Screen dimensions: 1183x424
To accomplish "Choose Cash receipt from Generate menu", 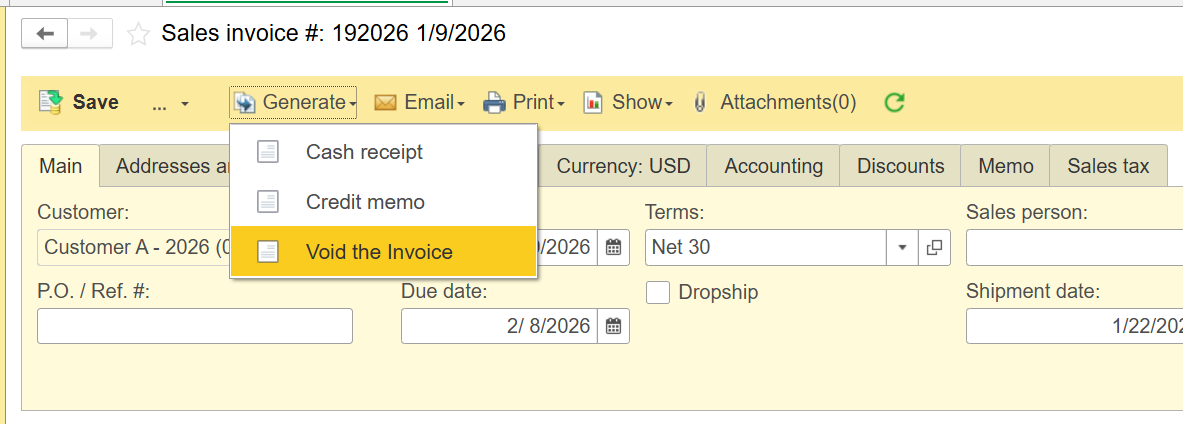I will click(364, 152).
